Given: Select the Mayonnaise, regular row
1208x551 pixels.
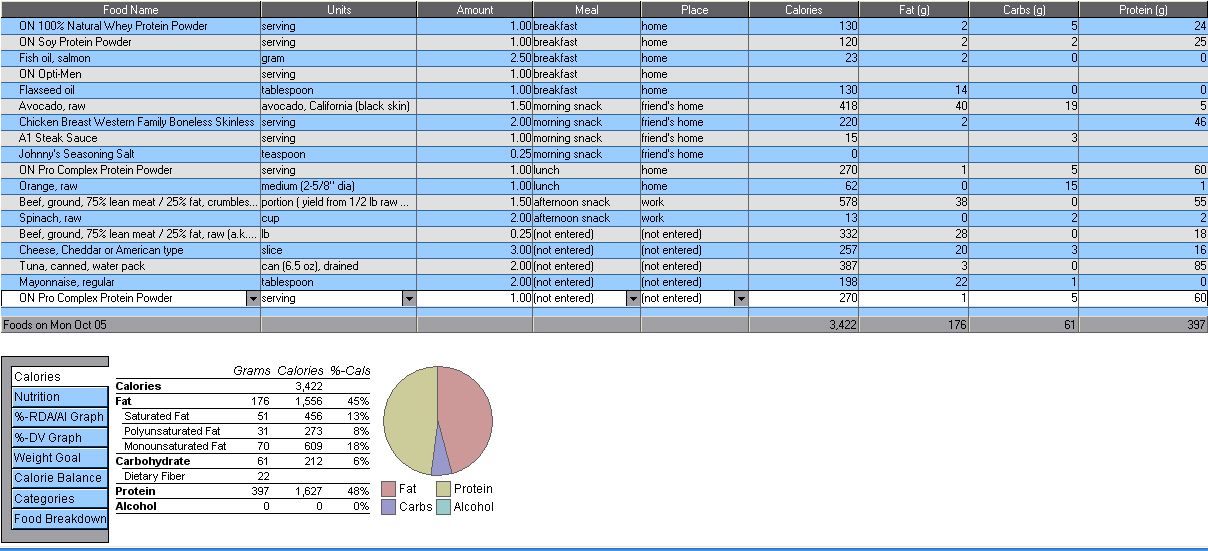Looking at the screenshot, I should [604, 282].
